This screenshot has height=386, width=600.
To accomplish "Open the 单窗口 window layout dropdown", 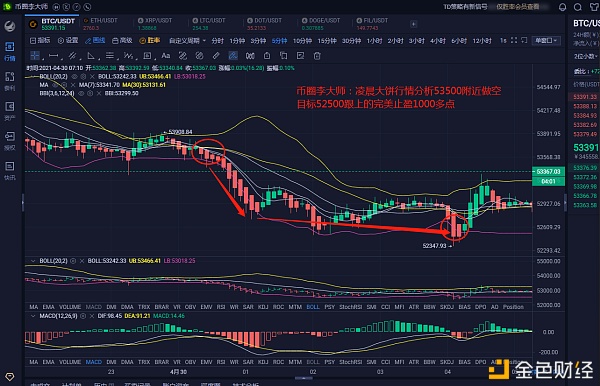I will click(546, 41).
